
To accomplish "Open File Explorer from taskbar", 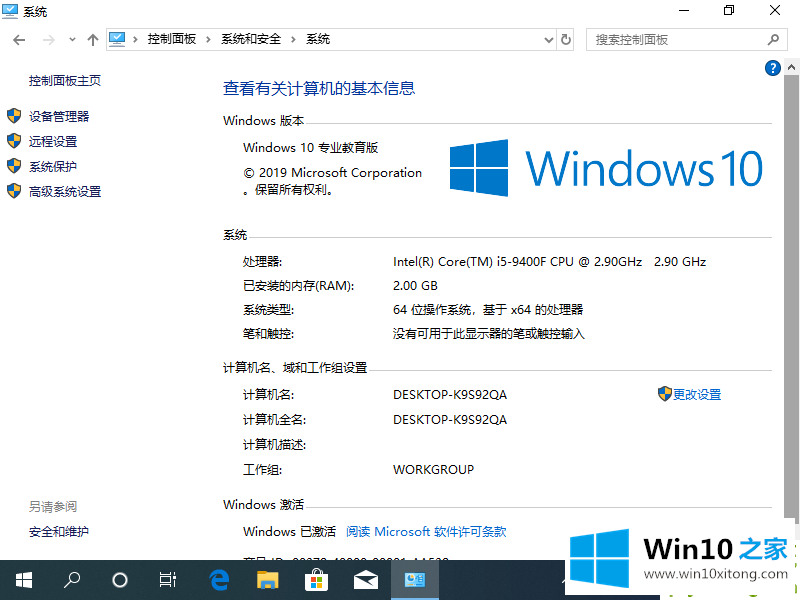I will [267, 580].
